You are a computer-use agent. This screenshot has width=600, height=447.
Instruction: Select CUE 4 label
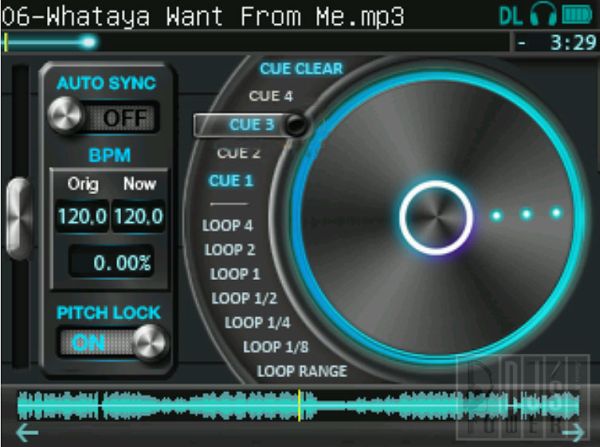(x=270, y=97)
